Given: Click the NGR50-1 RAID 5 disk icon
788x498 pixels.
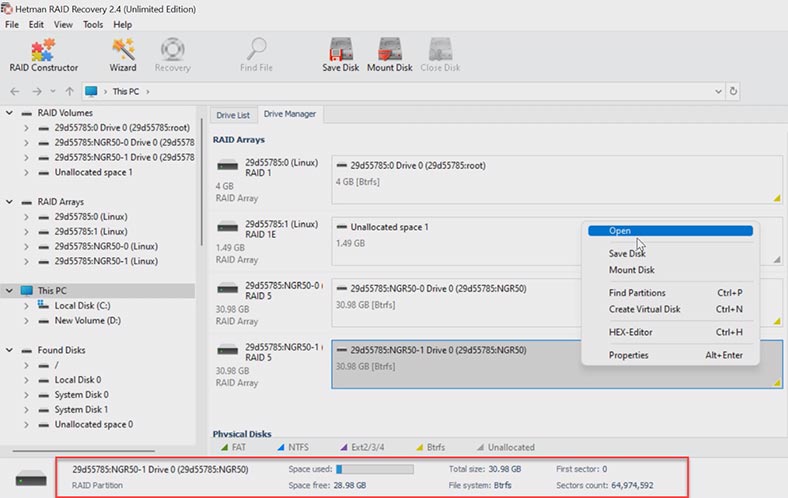Looking at the screenshot, I should (x=228, y=350).
